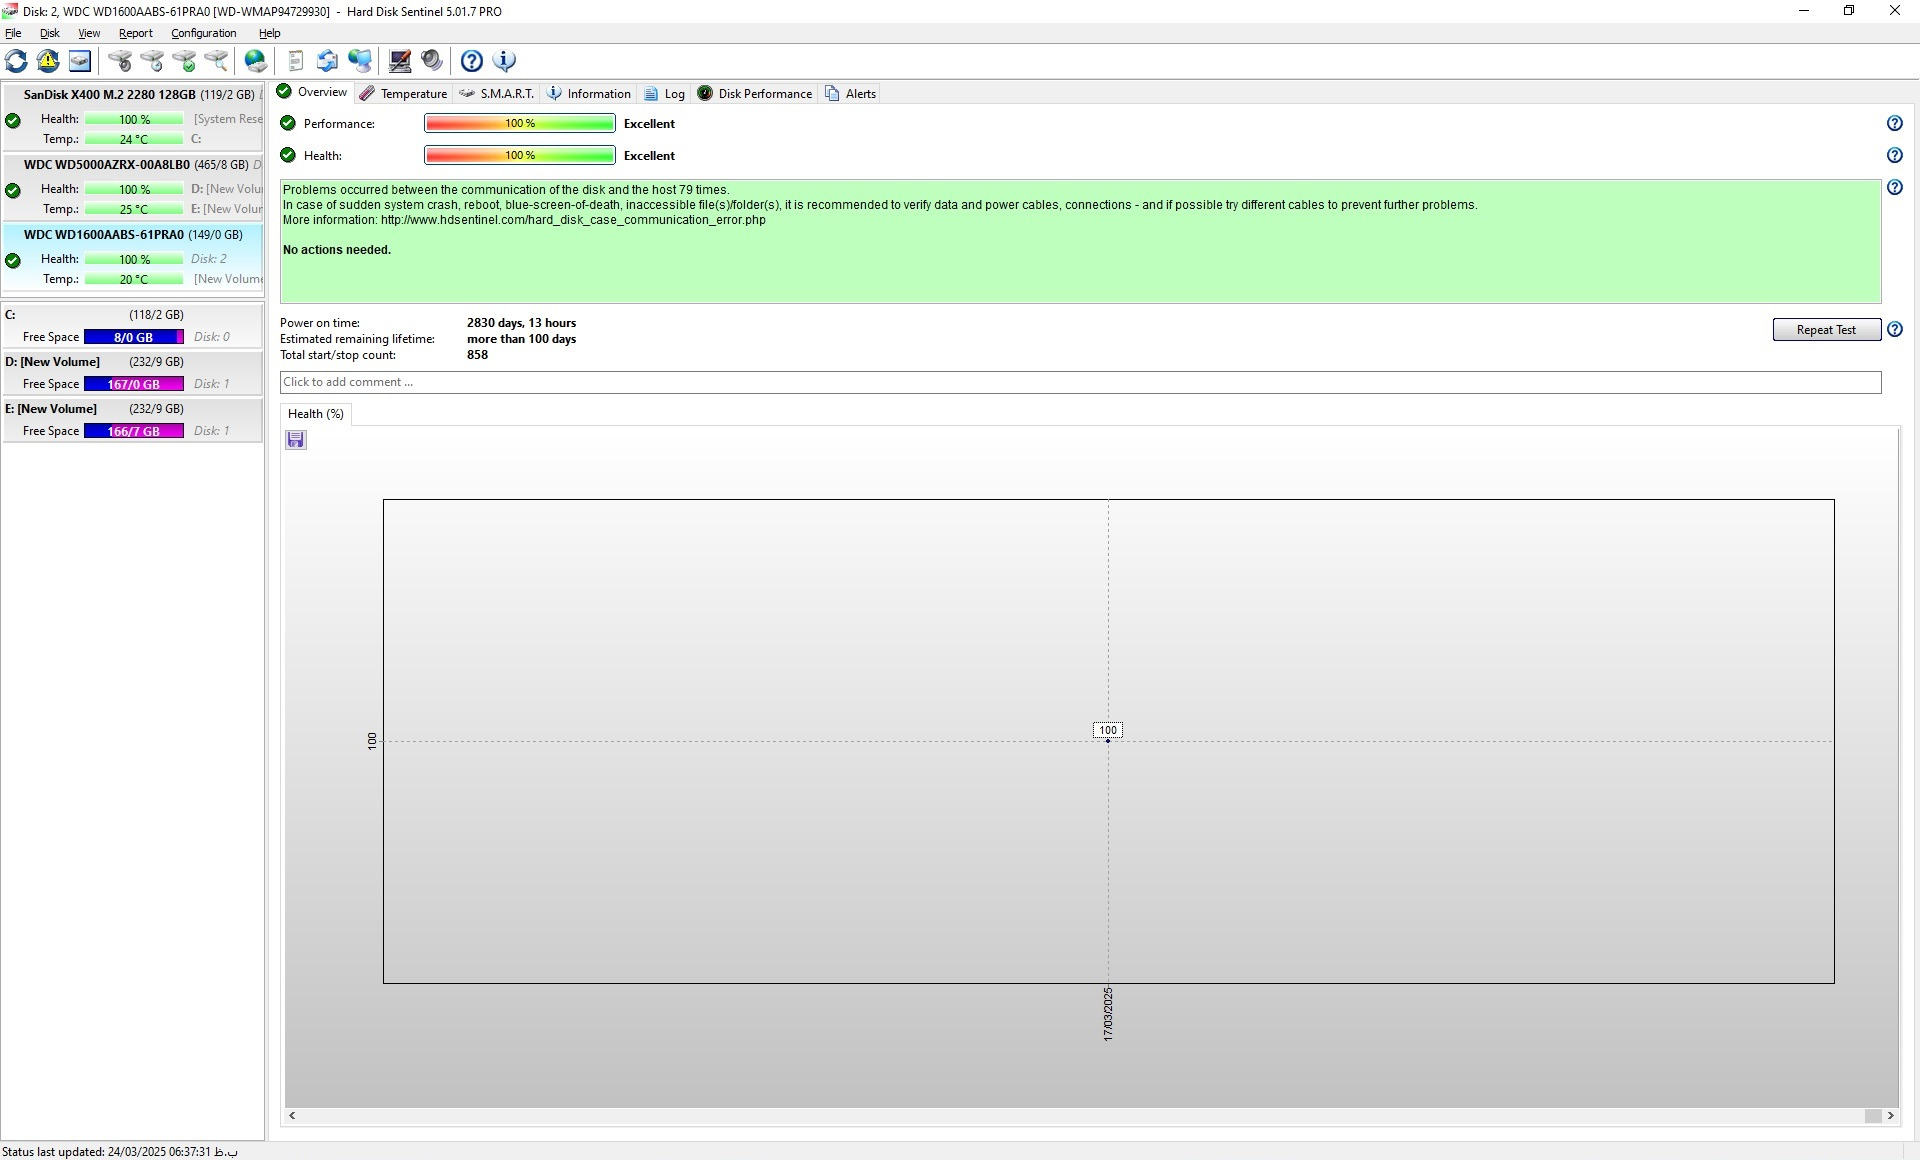Image resolution: width=1920 pixels, height=1160 pixels.
Task: Open the File menu
Action: point(13,33)
